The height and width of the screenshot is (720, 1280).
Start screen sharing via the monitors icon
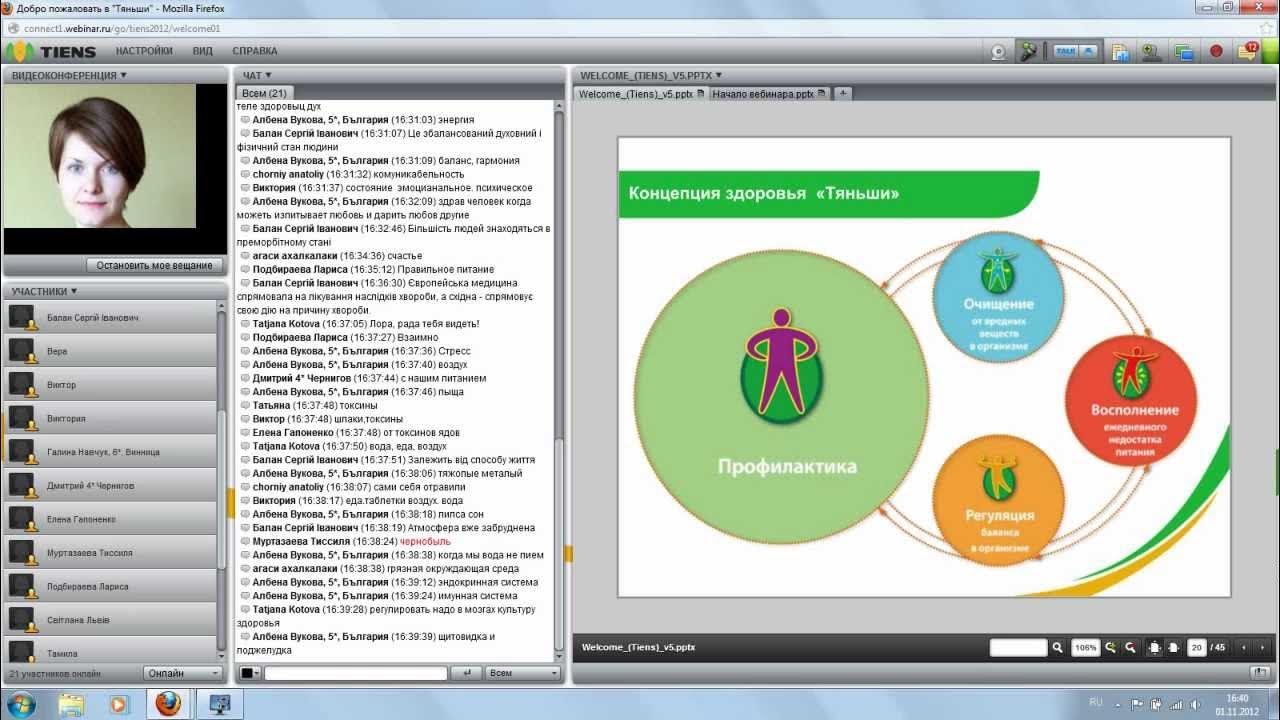tap(1184, 52)
